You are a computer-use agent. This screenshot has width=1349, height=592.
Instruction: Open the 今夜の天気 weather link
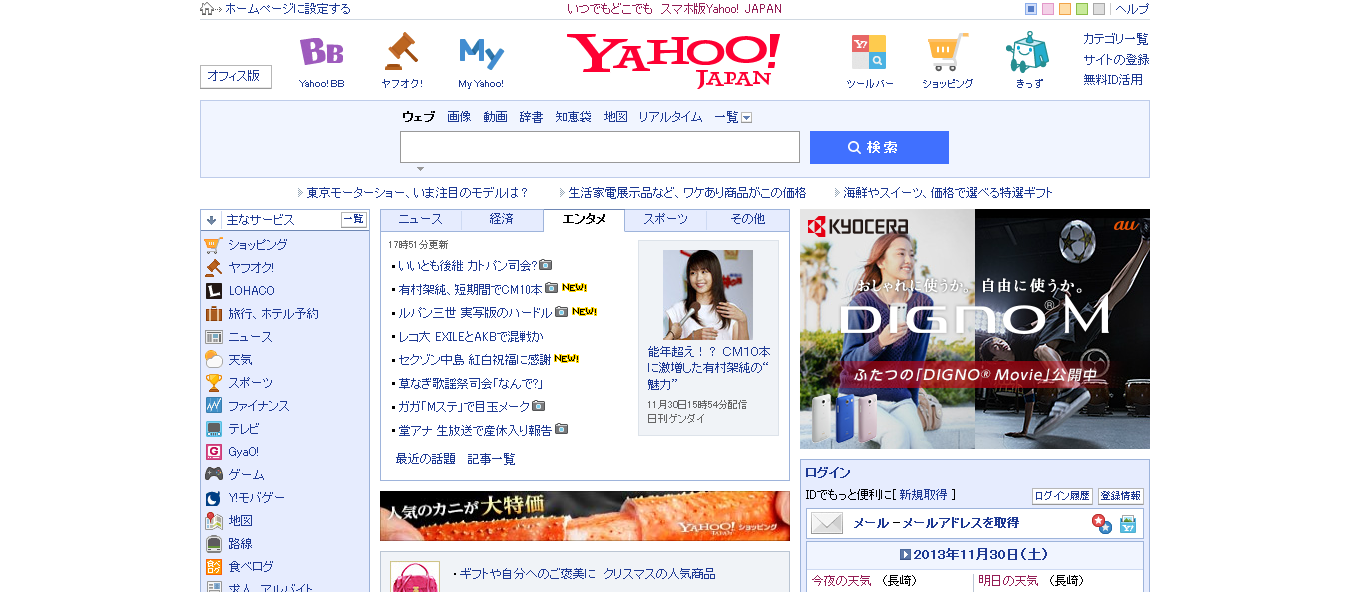point(841,581)
